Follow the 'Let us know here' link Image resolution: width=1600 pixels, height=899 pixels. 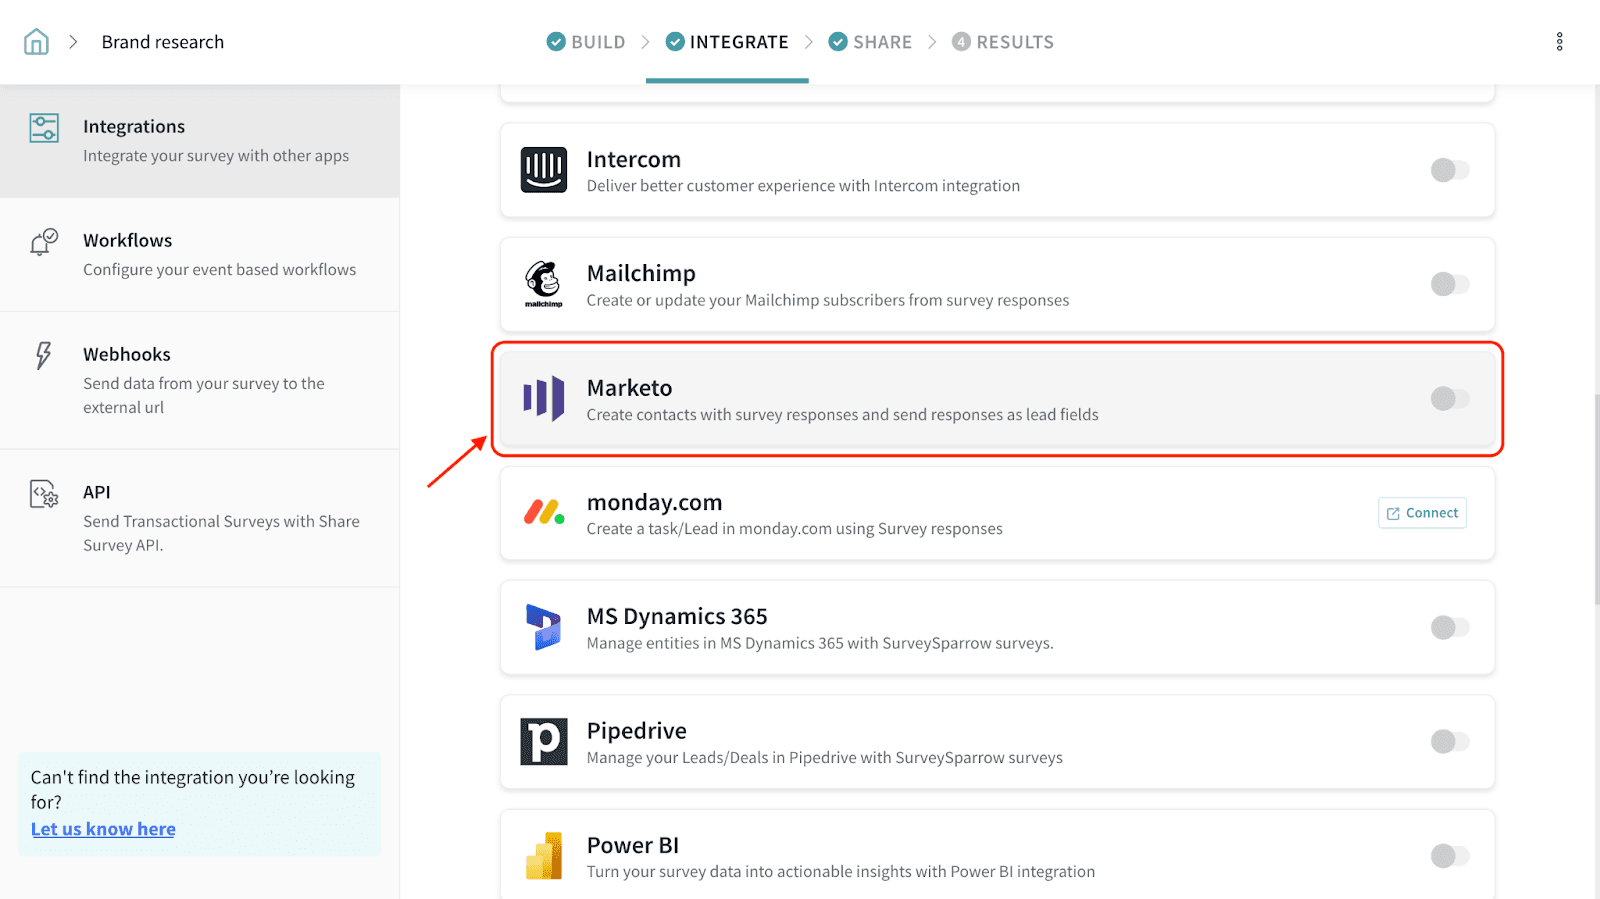click(103, 829)
